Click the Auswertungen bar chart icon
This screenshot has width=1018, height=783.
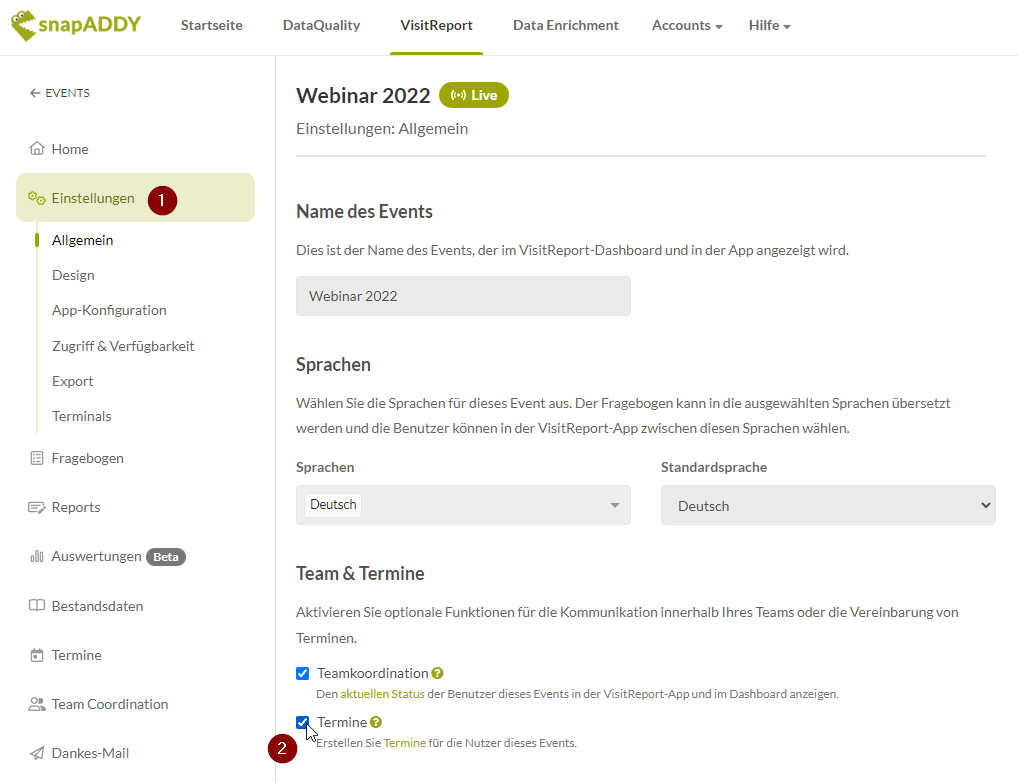point(37,556)
